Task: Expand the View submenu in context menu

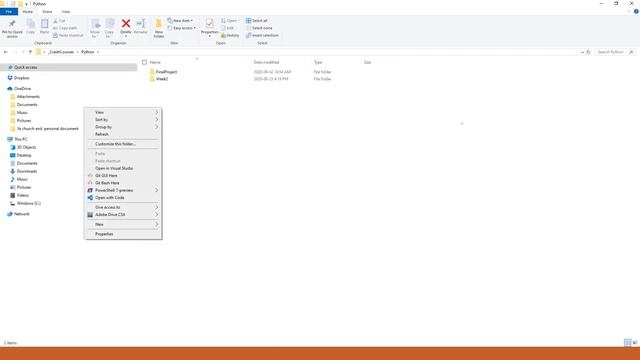Action: (x=123, y=112)
